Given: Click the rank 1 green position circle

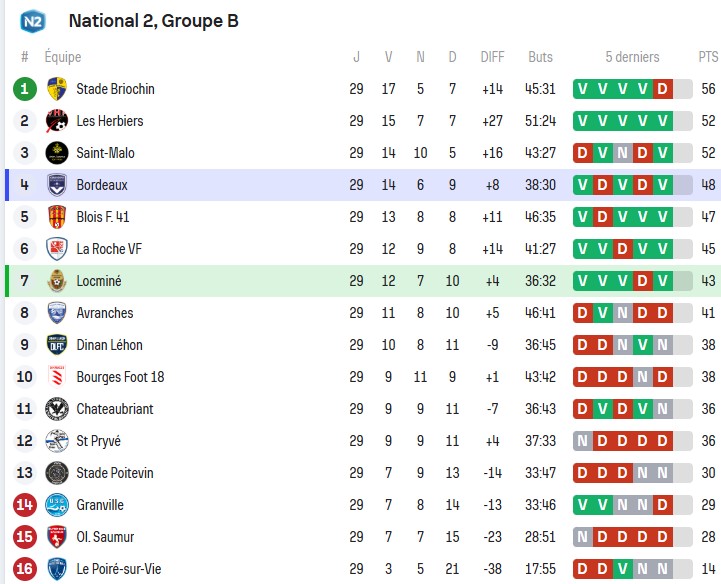Looking at the screenshot, I should coord(24,89).
